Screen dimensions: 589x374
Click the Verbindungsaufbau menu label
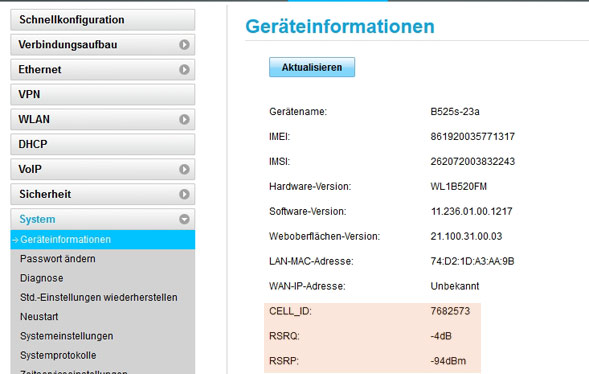pyautogui.click(x=68, y=45)
